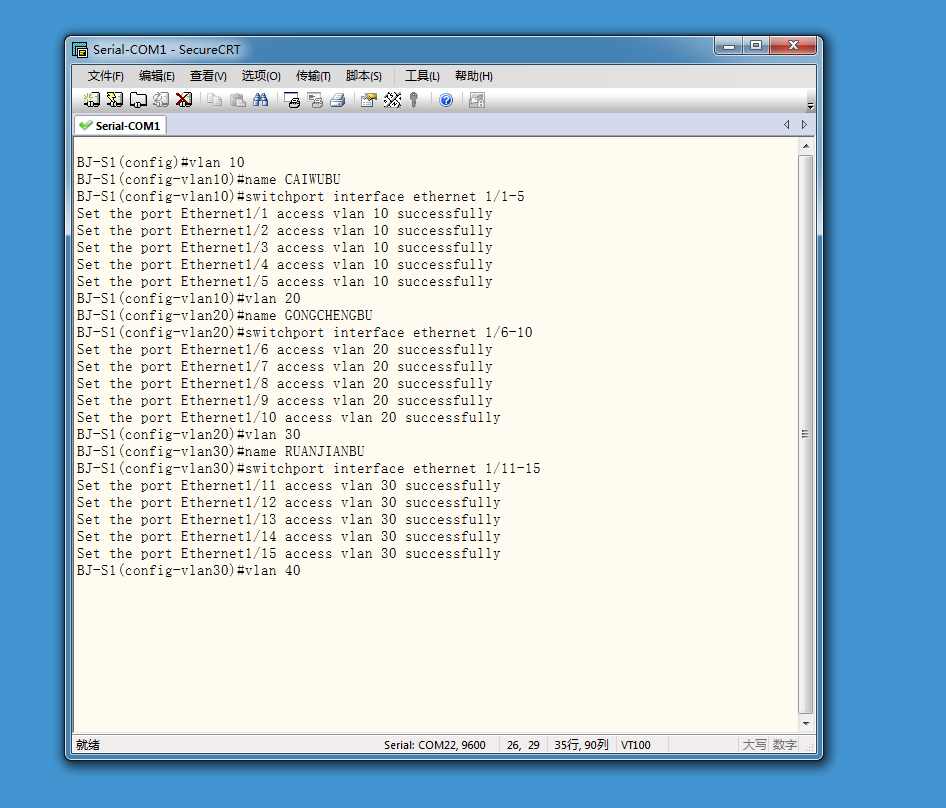
Task: Click the '就绪' status text
Action: click(88, 745)
